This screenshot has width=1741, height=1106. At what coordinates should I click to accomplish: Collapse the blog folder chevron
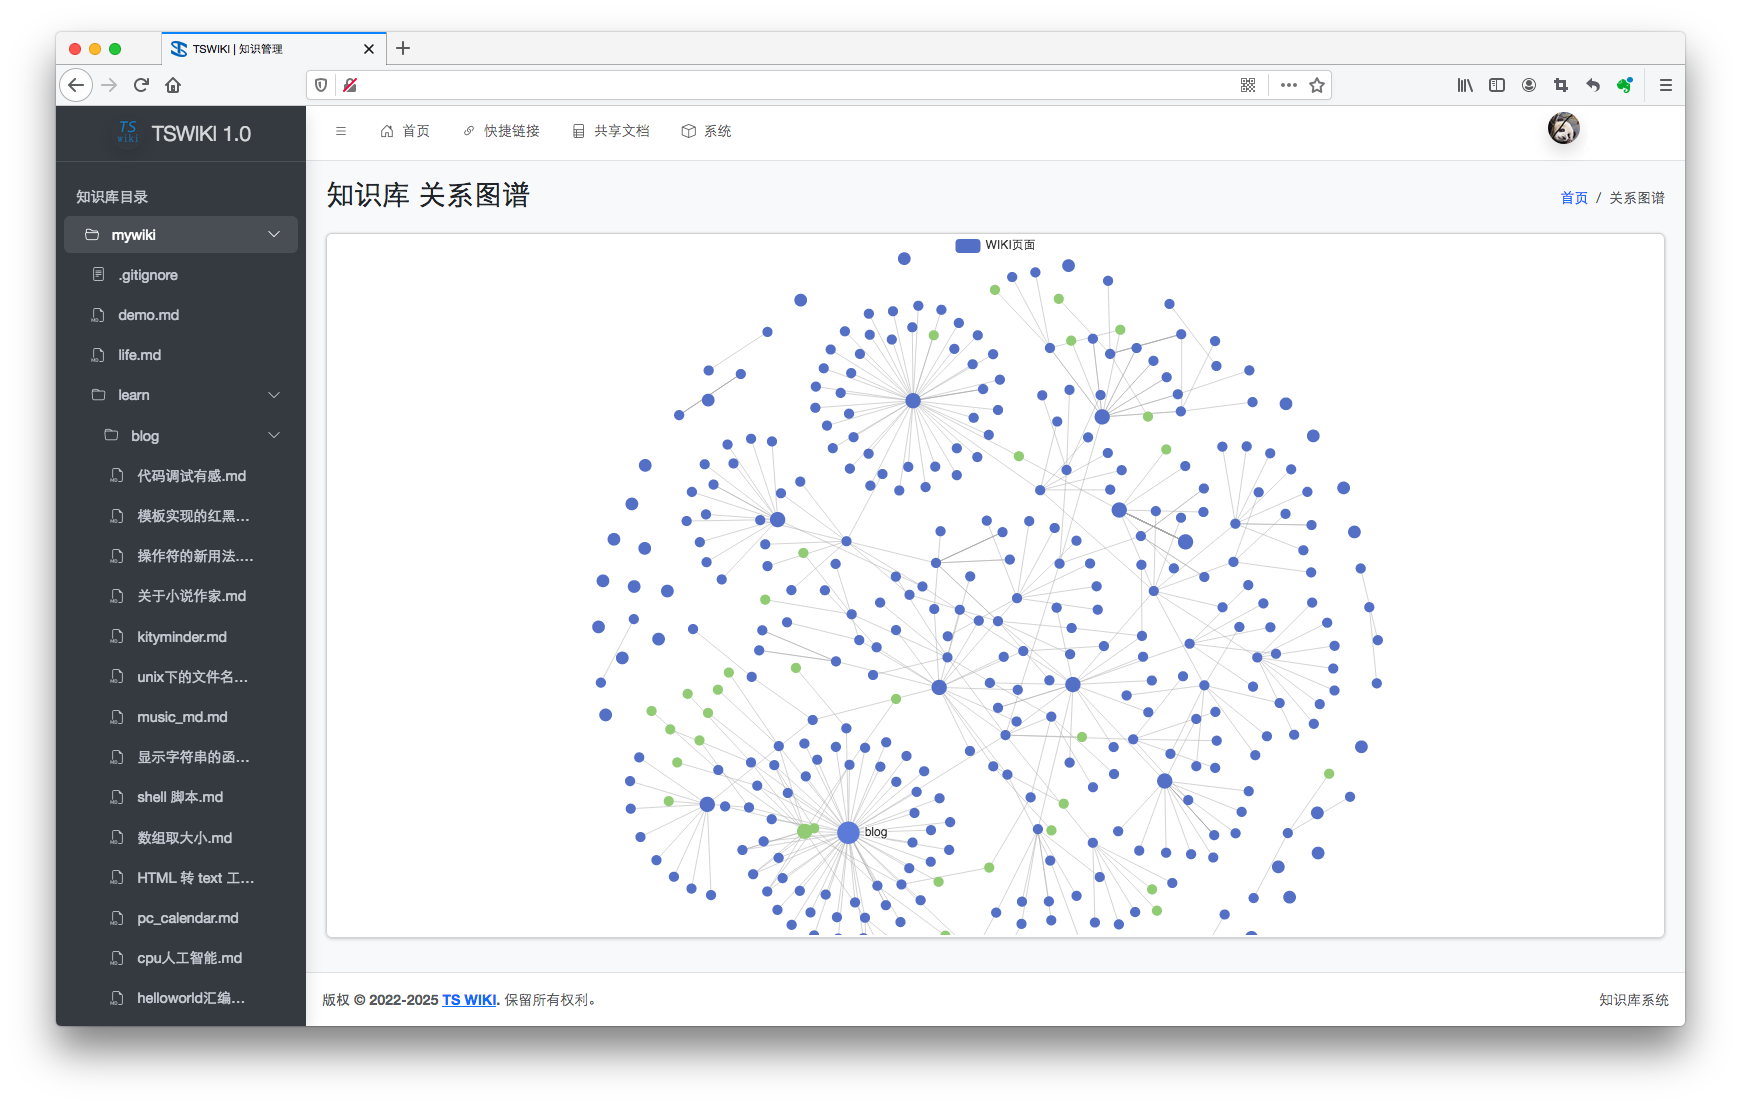pos(273,435)
